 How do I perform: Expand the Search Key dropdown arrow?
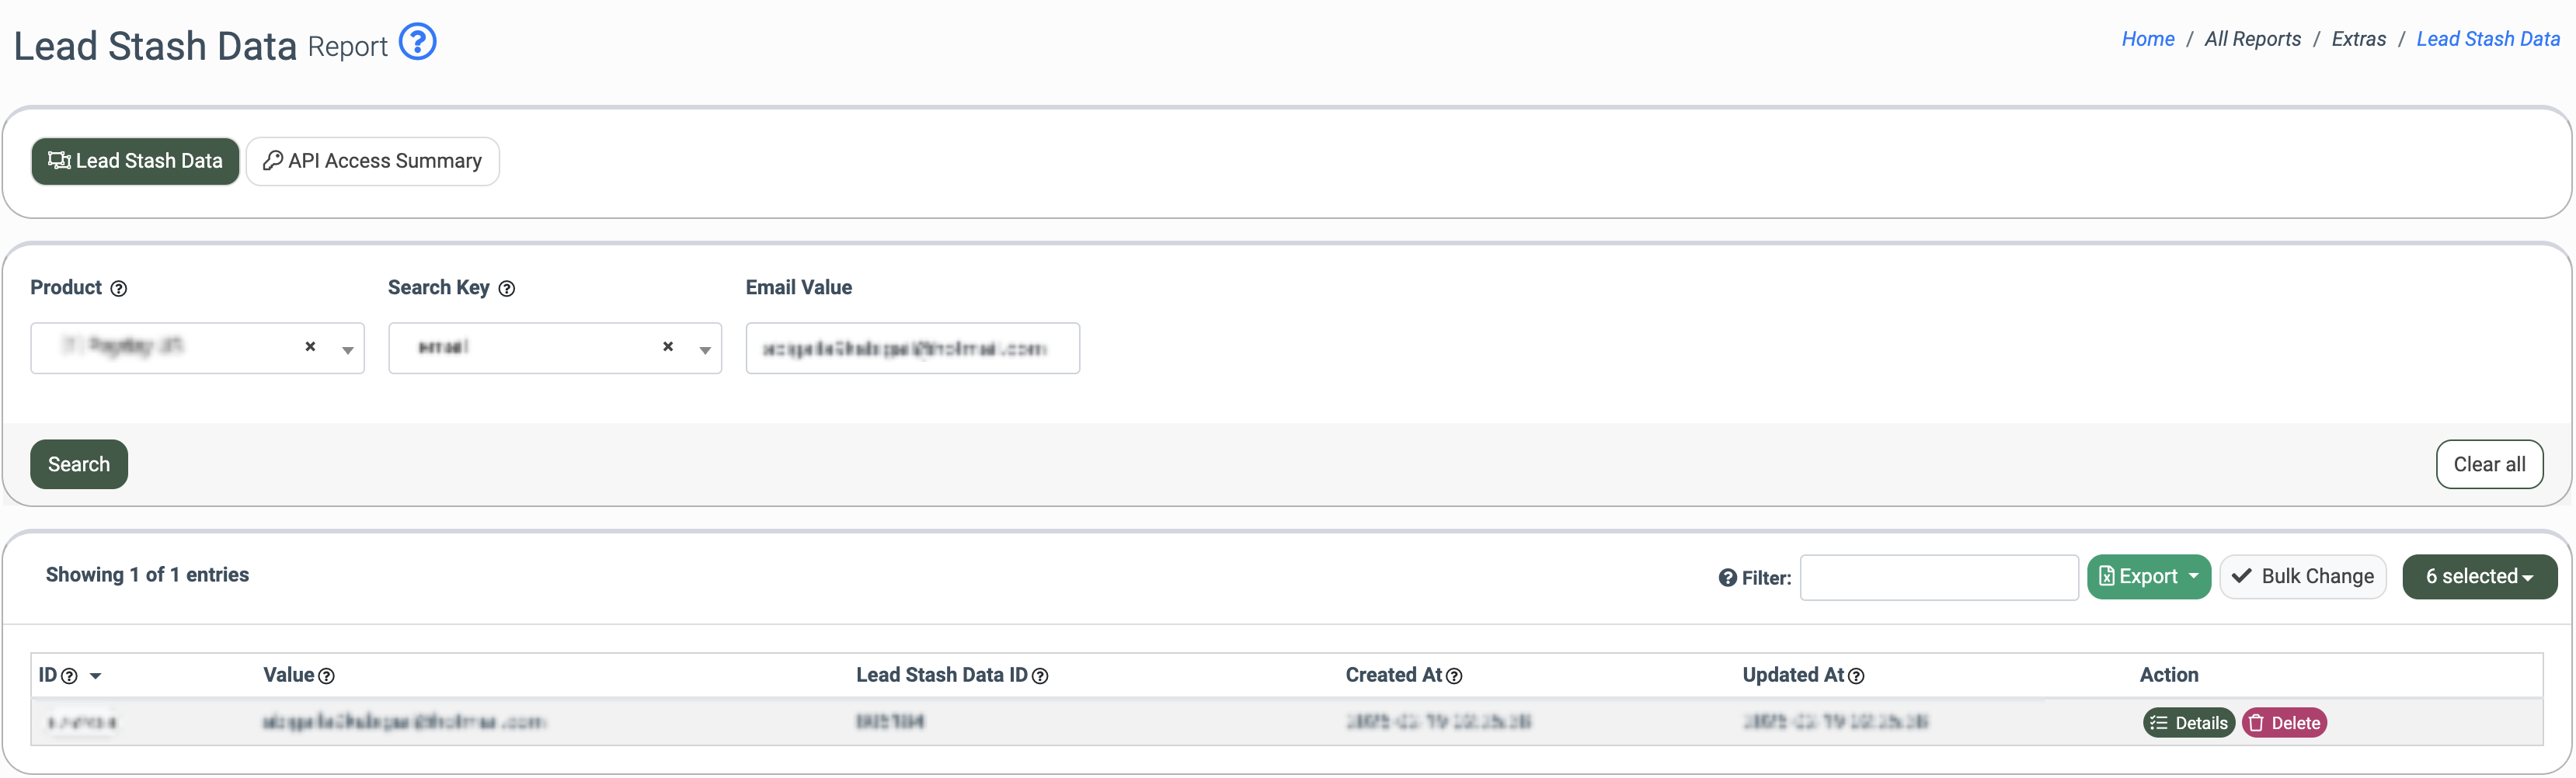click(705, 350)
